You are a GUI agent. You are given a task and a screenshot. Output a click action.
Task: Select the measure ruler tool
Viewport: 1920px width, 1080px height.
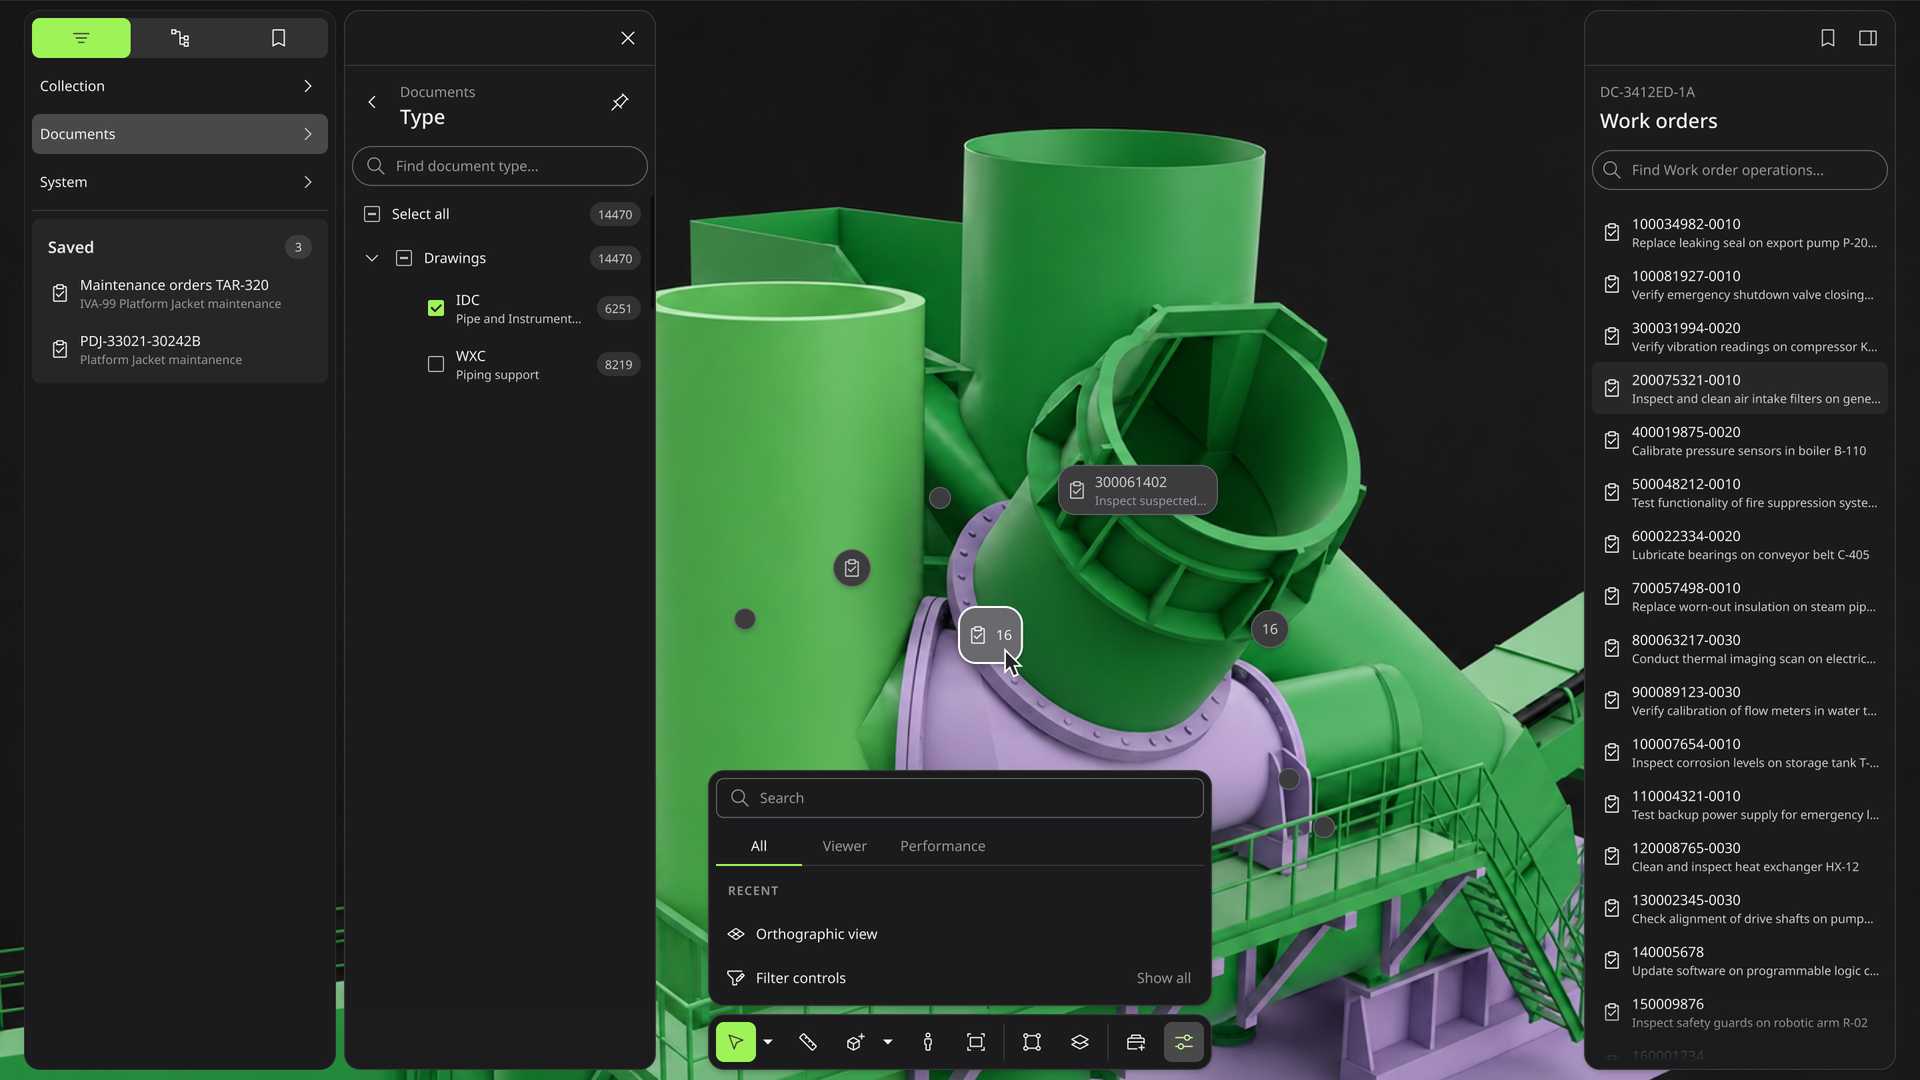[x=808, y=1042]
